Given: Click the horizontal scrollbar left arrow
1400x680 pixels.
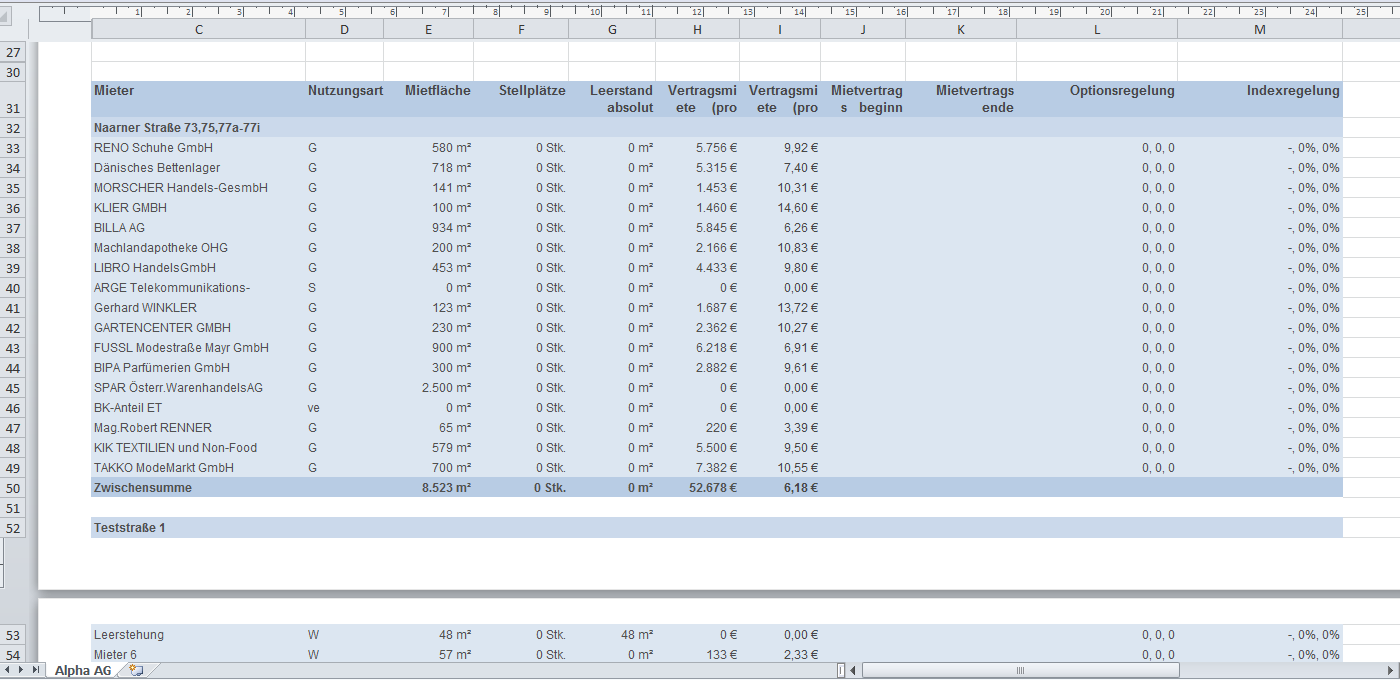Looking at the screenshot, I should pos(854,670).
